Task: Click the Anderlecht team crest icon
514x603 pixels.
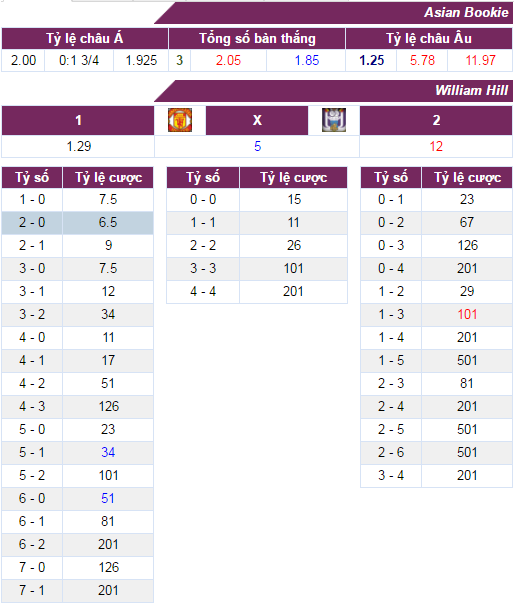Action: 334,120
